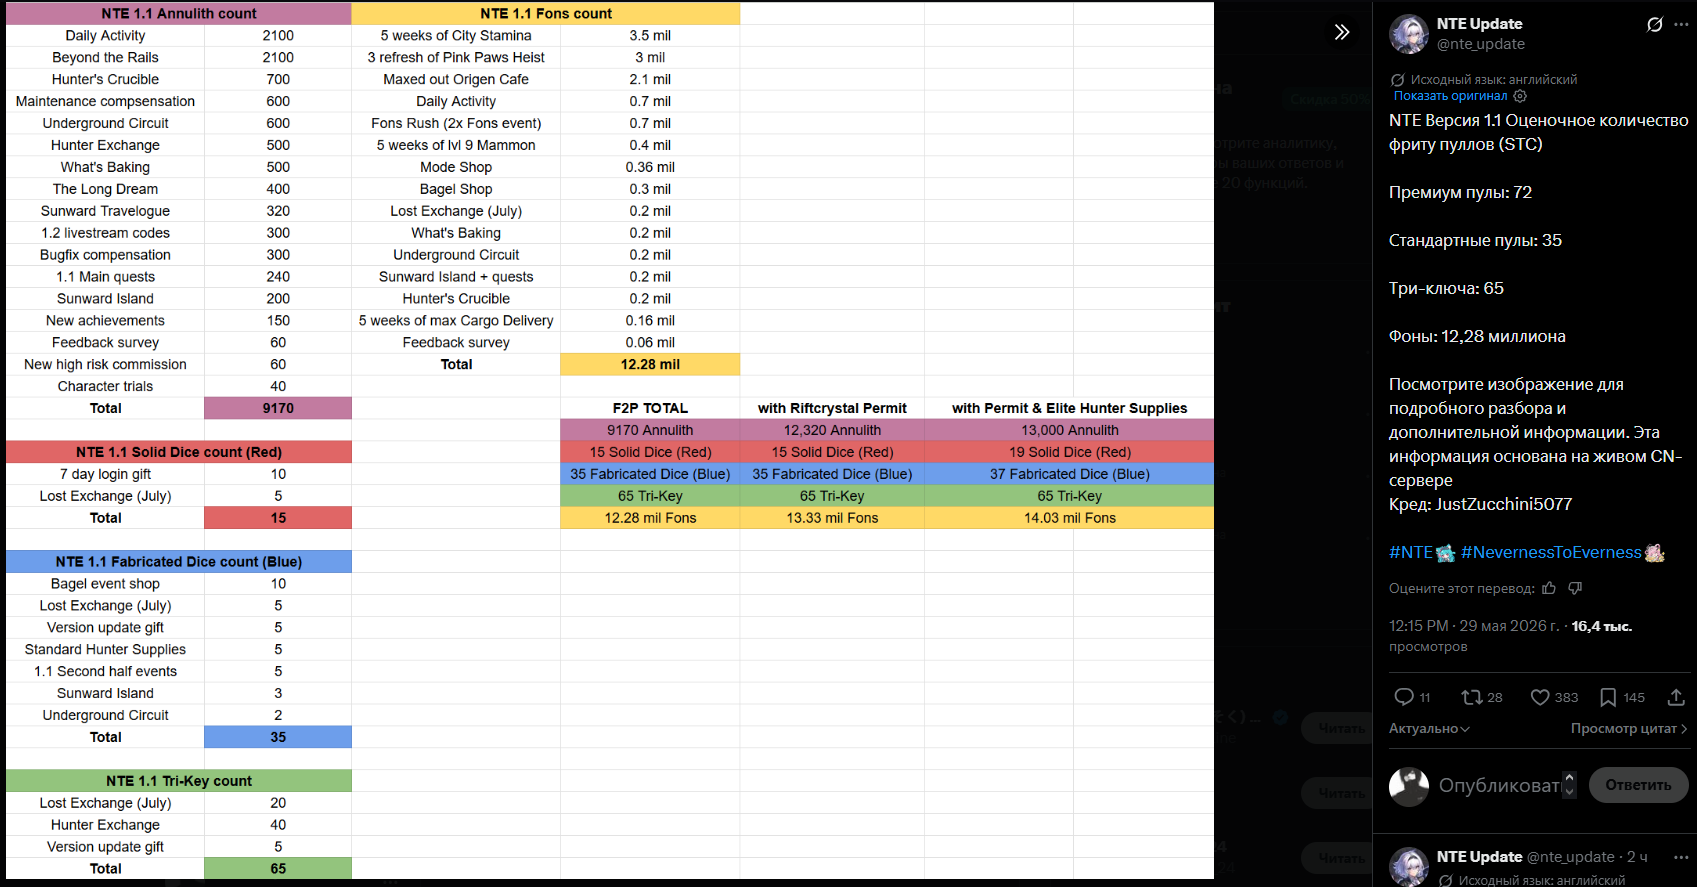Open the three-dot more menu on post
Image resolution: width=1697 pixels, height=887 pixels.
[1681, 24]
